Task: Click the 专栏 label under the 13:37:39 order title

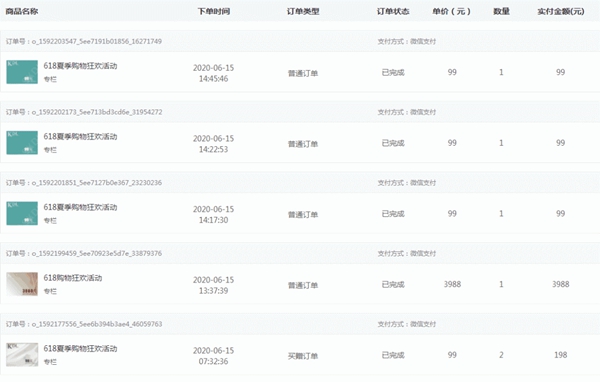Action: 50,291
